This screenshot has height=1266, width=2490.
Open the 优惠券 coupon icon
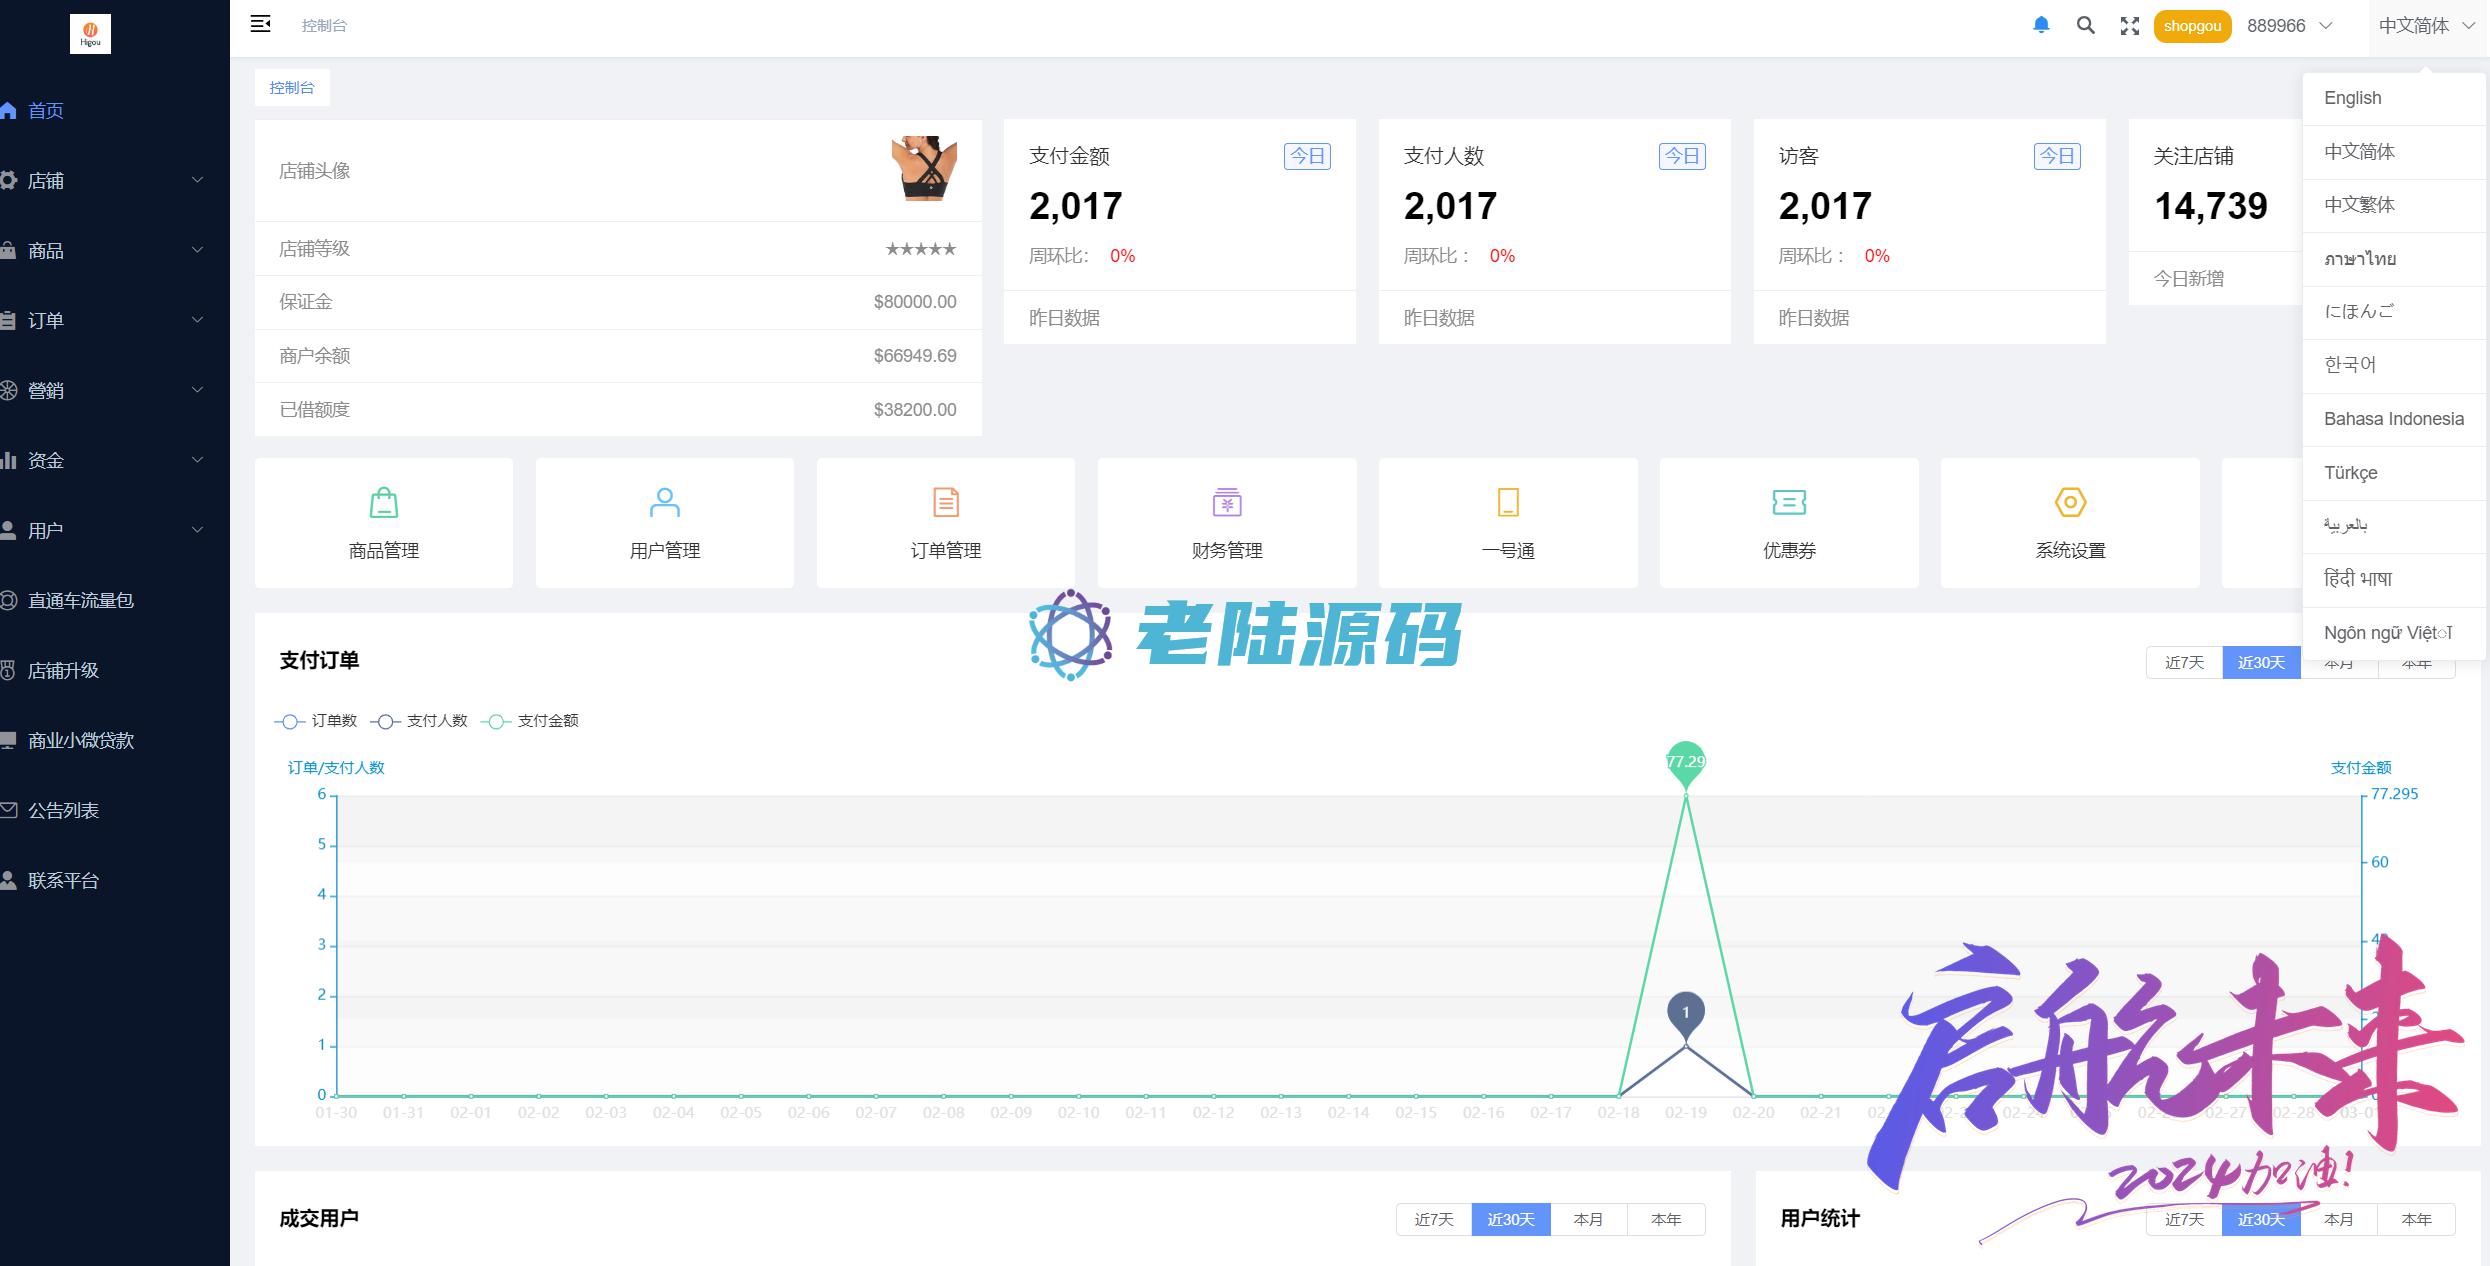[x=1789, y=502]
